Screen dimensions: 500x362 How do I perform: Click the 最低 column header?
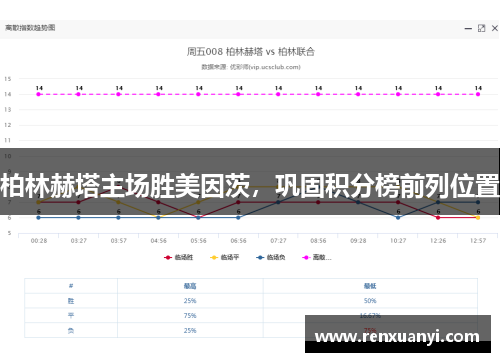[370, 286]
